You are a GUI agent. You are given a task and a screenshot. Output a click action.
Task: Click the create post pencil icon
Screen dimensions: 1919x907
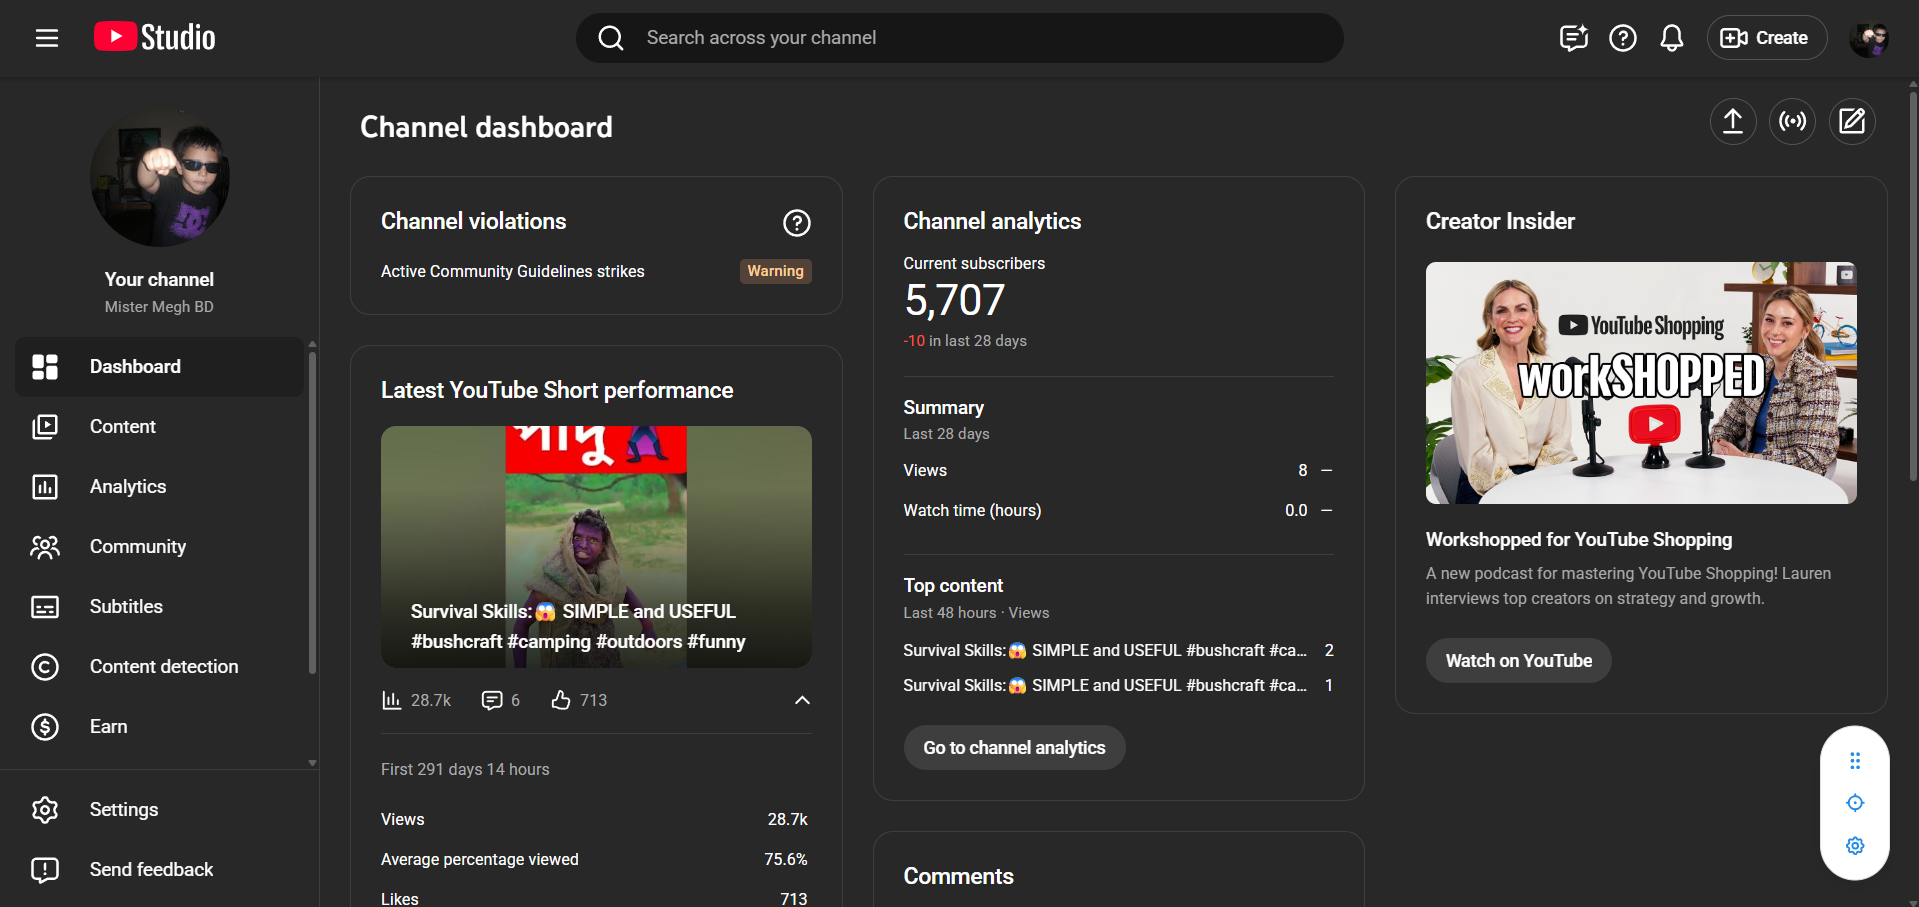[1852, 121]
